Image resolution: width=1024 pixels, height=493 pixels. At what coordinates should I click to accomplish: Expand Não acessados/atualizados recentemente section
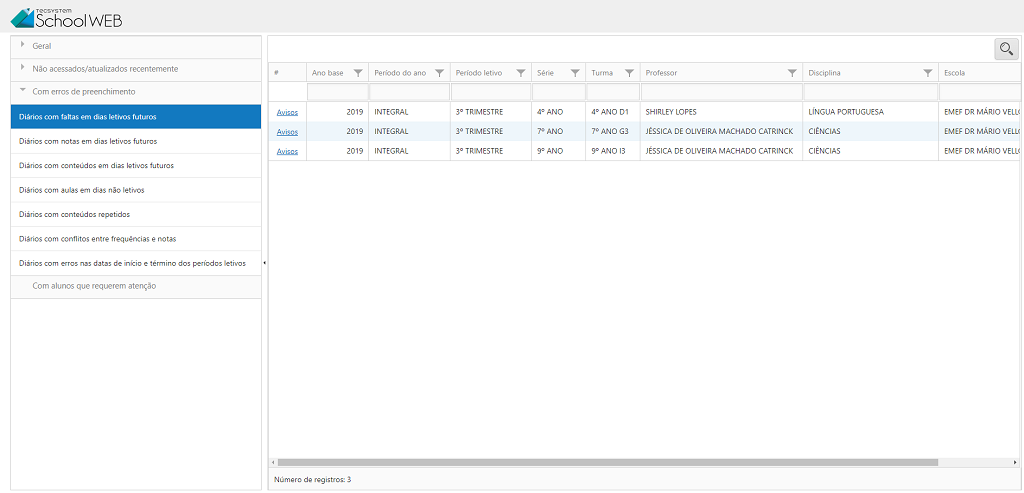105,69
